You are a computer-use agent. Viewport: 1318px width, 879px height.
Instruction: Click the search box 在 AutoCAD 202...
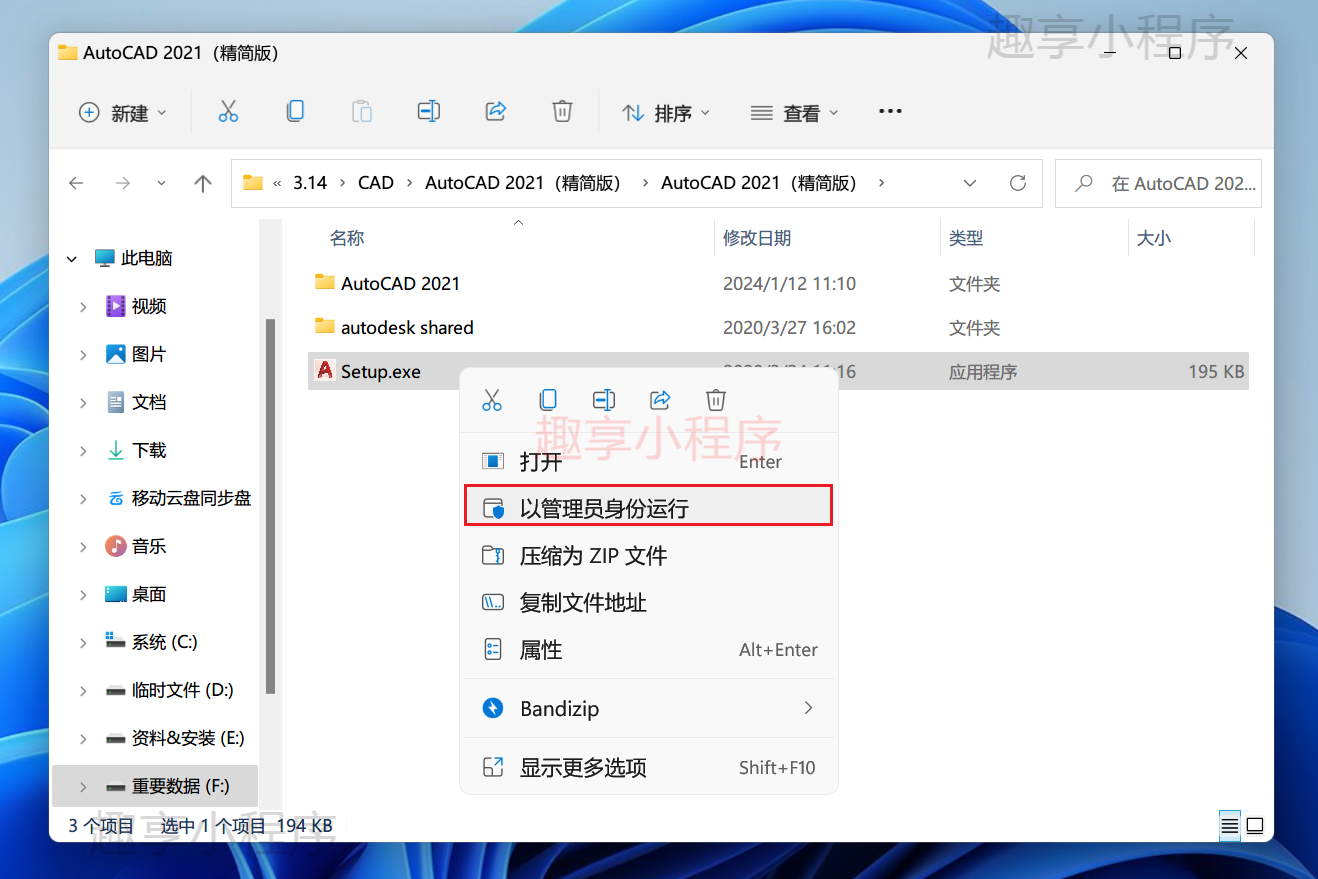click(x=1158, y=183)
